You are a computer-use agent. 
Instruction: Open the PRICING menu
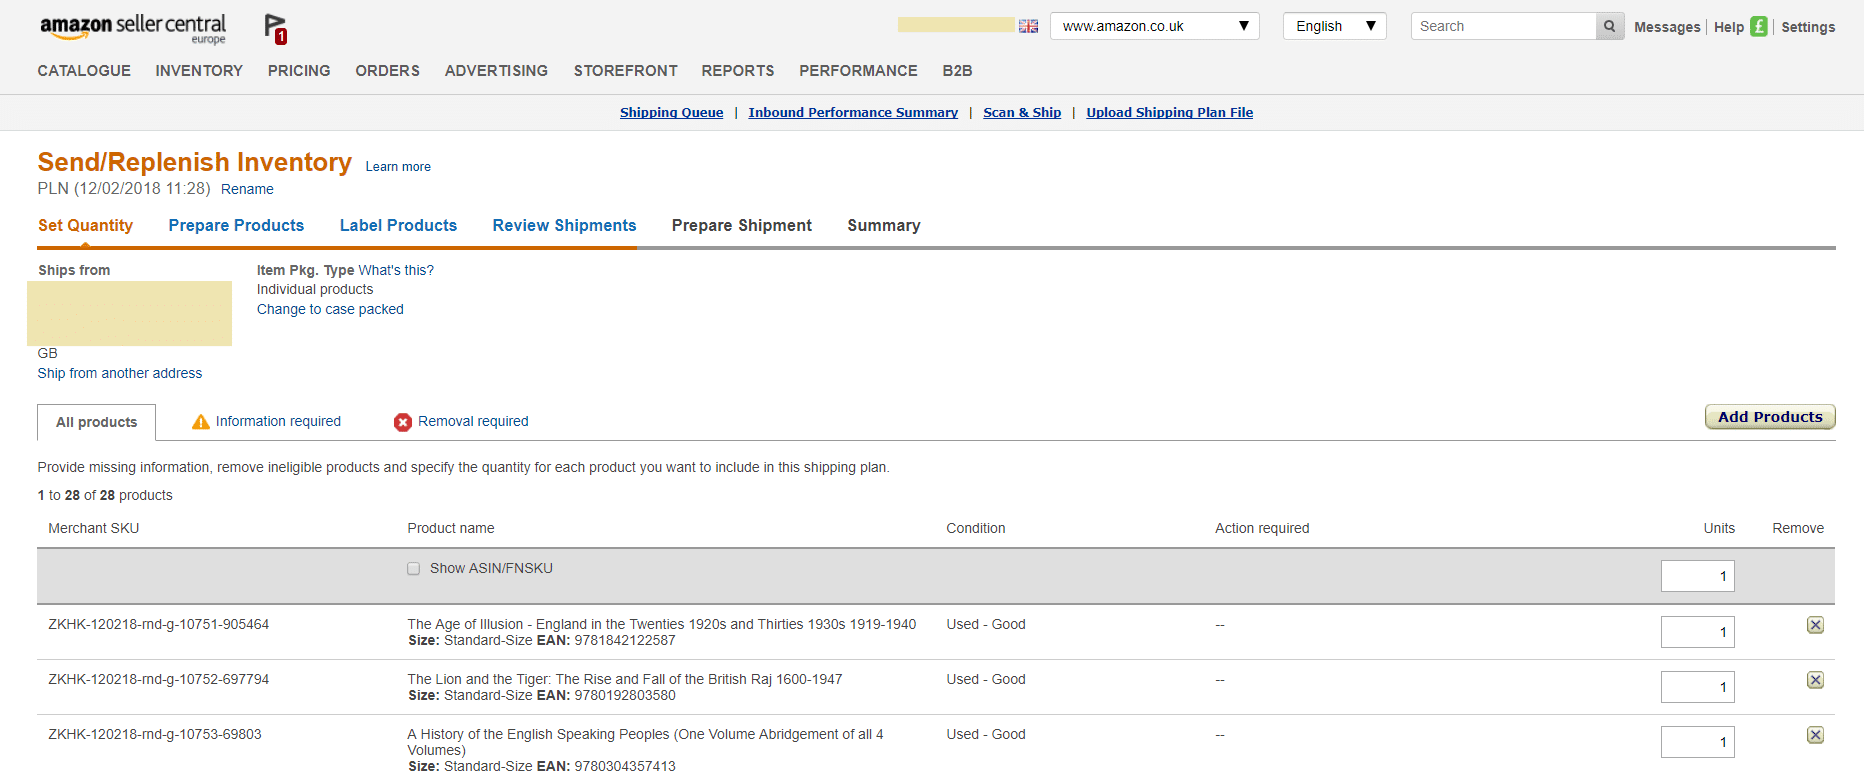(x=299, y=71)
